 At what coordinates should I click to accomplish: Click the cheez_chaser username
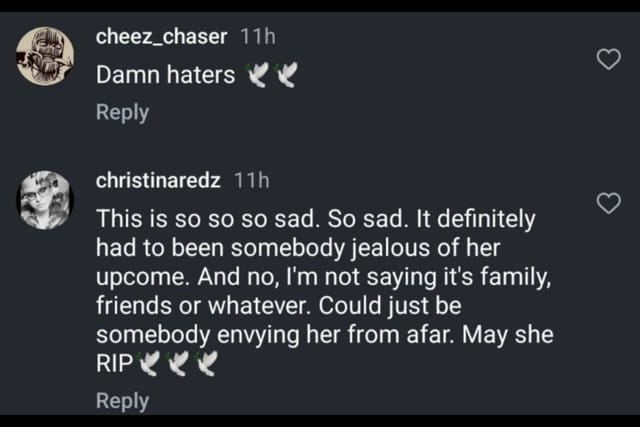point(161,37)
